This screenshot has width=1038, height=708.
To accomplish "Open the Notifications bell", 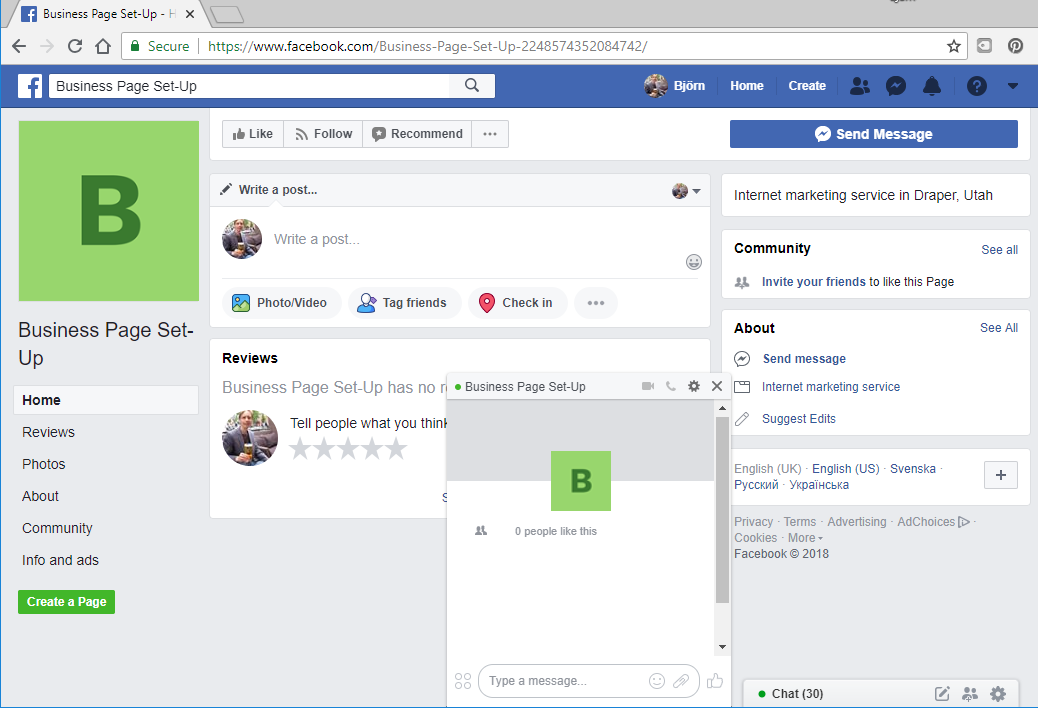I will pyautogui.click(x=932, y=86).
